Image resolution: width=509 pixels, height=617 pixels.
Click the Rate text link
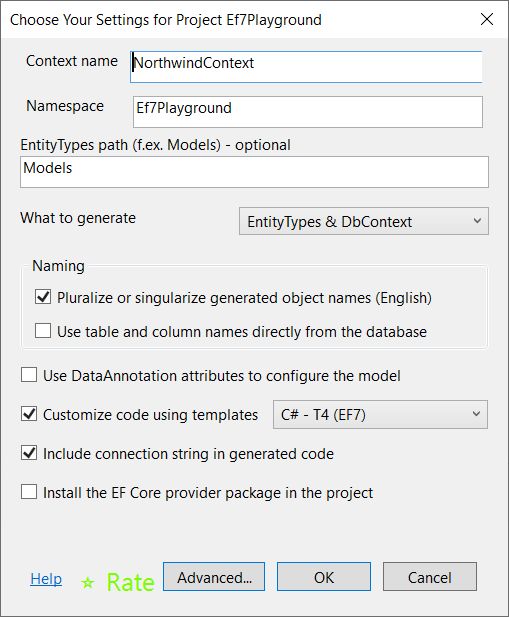[131, 582]
